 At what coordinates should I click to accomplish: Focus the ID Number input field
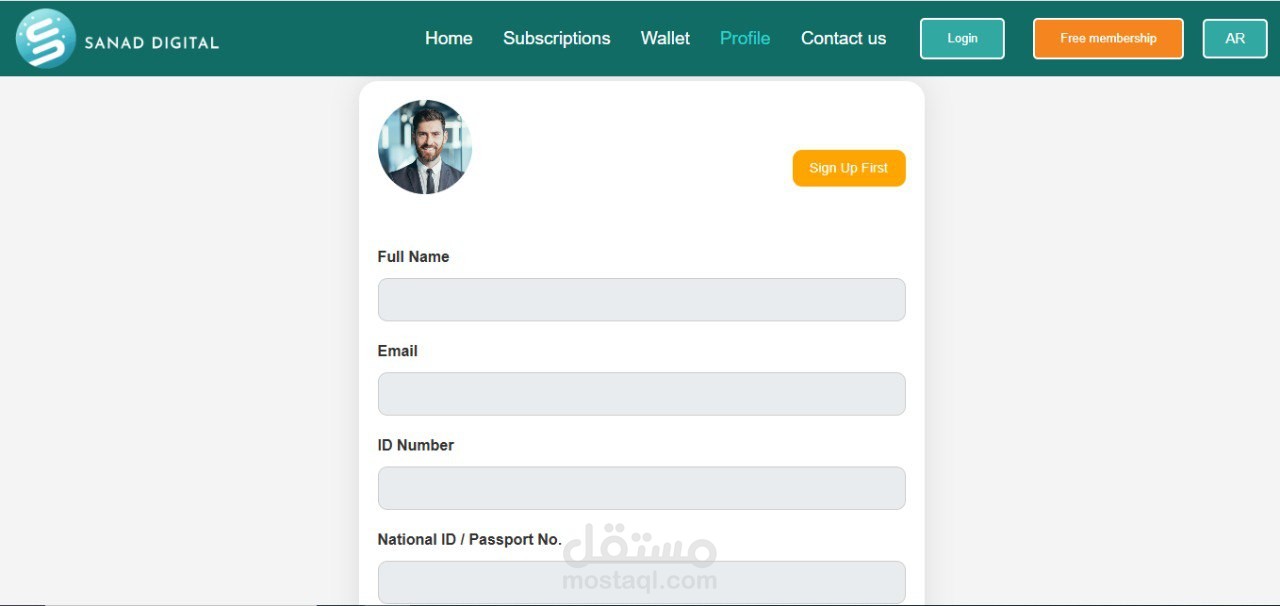[641, 488]
